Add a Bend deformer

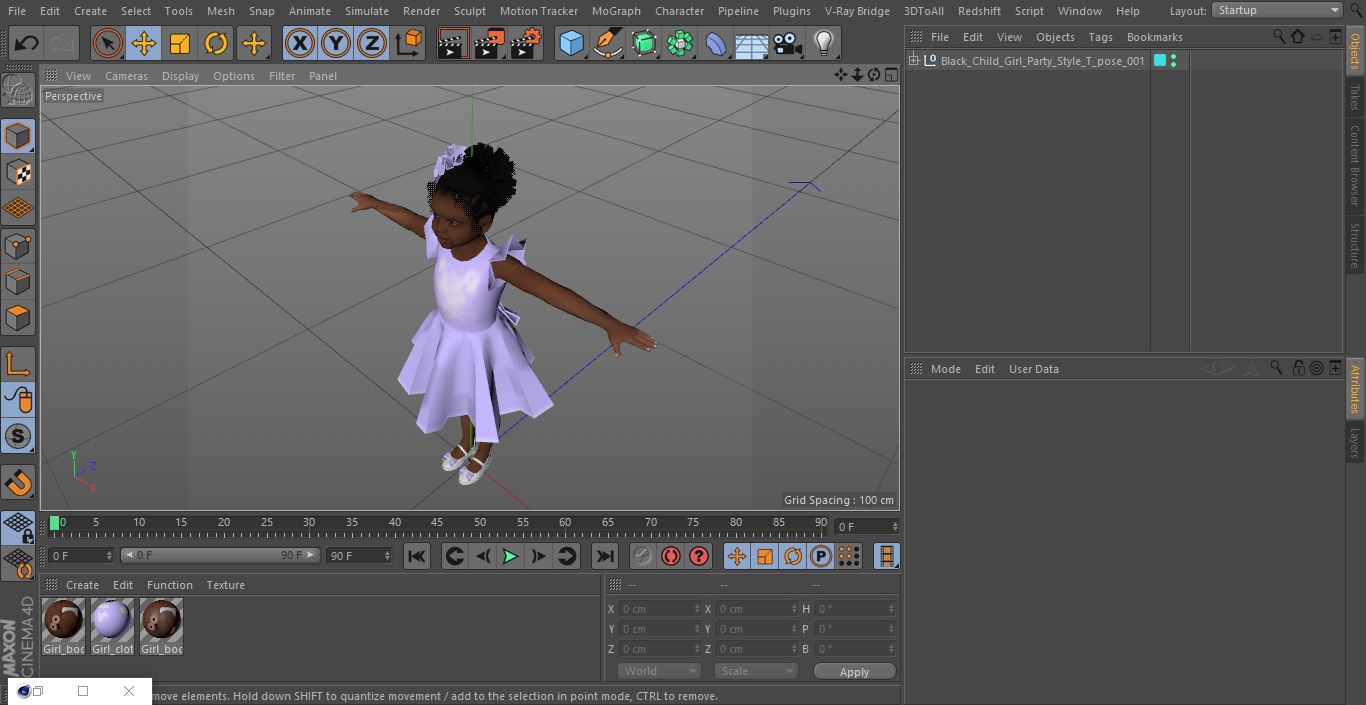716,43
